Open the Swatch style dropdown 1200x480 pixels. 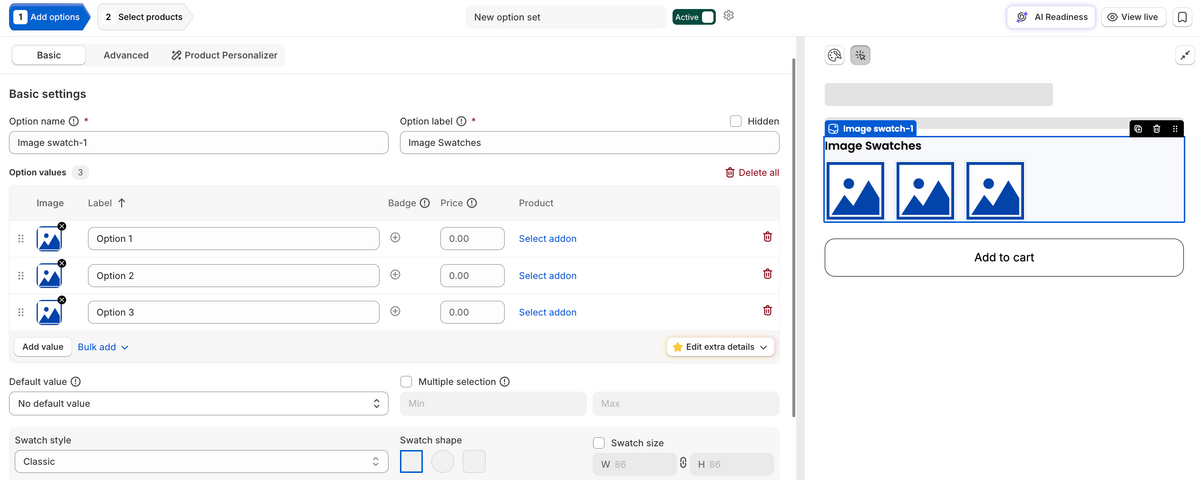(x=201, y=462)
